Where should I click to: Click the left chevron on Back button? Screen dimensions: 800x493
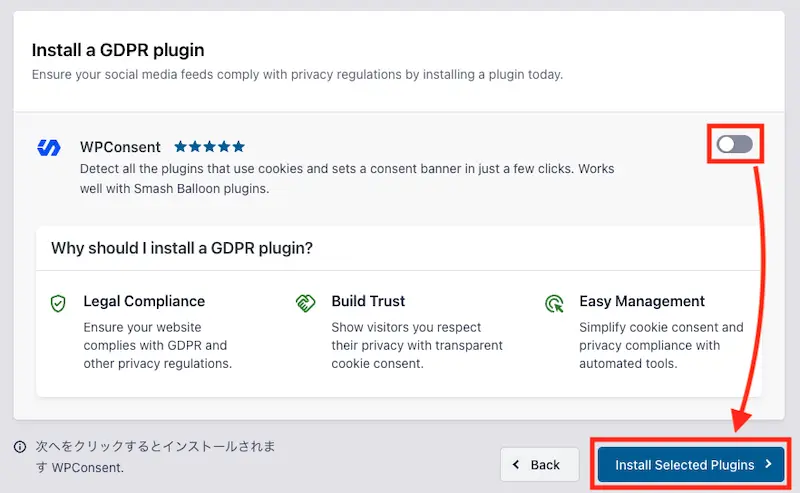516,464
